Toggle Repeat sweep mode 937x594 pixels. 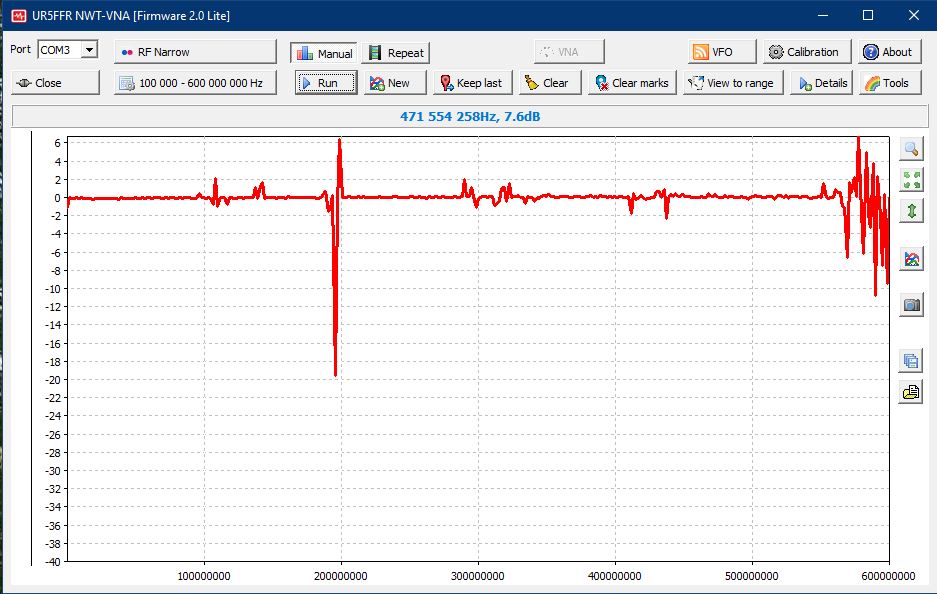click(x=395, y=53)
